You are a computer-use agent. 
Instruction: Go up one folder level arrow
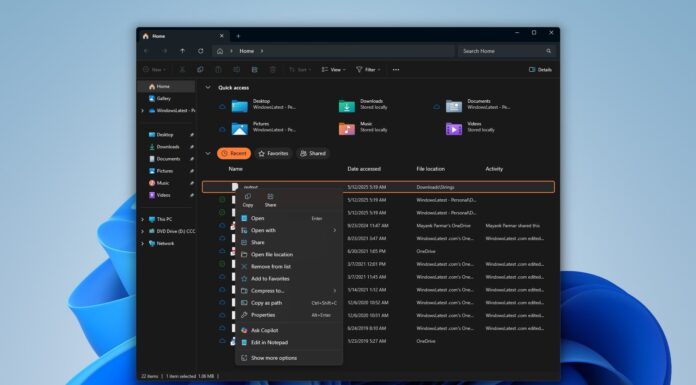coord(182,51)
